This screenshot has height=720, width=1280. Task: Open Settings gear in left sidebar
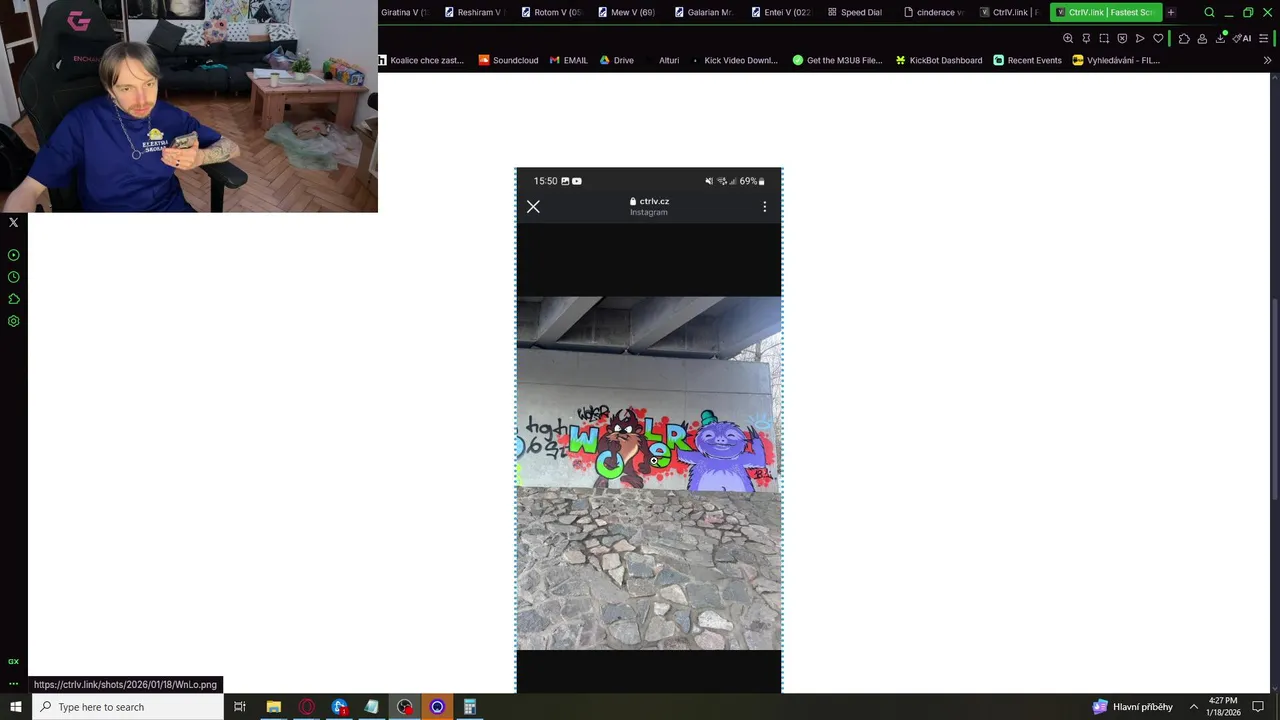click(13, 321)
